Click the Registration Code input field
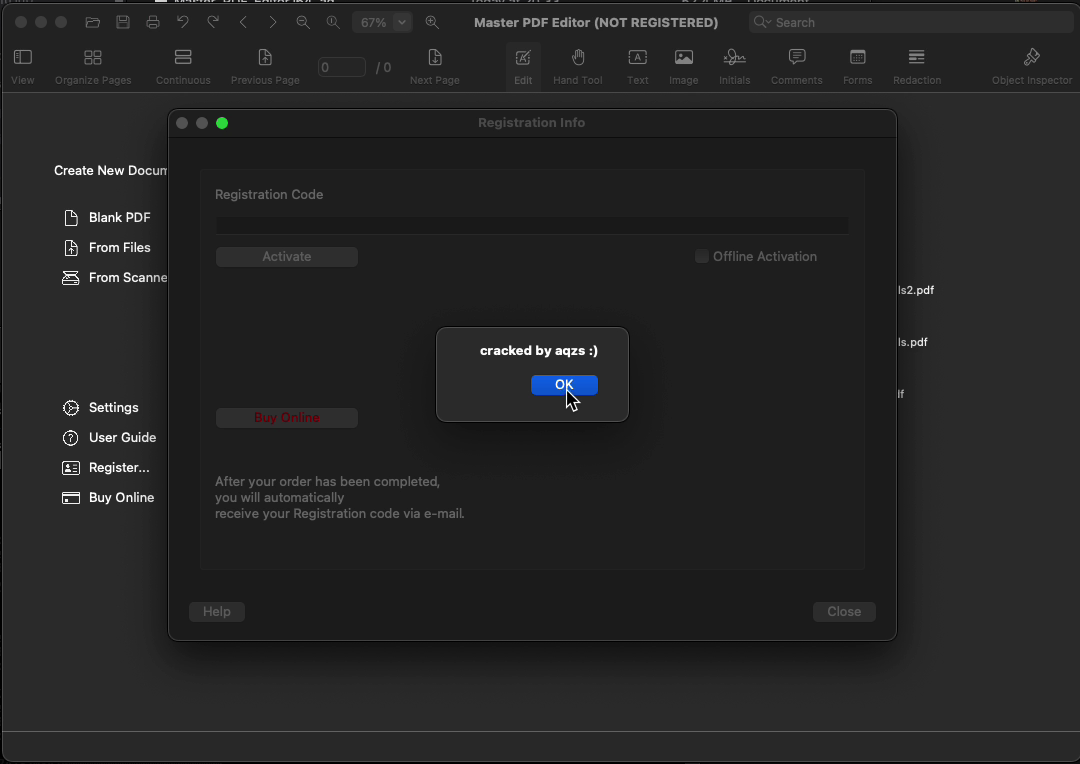1080x764 pixels. coord(532,226)
